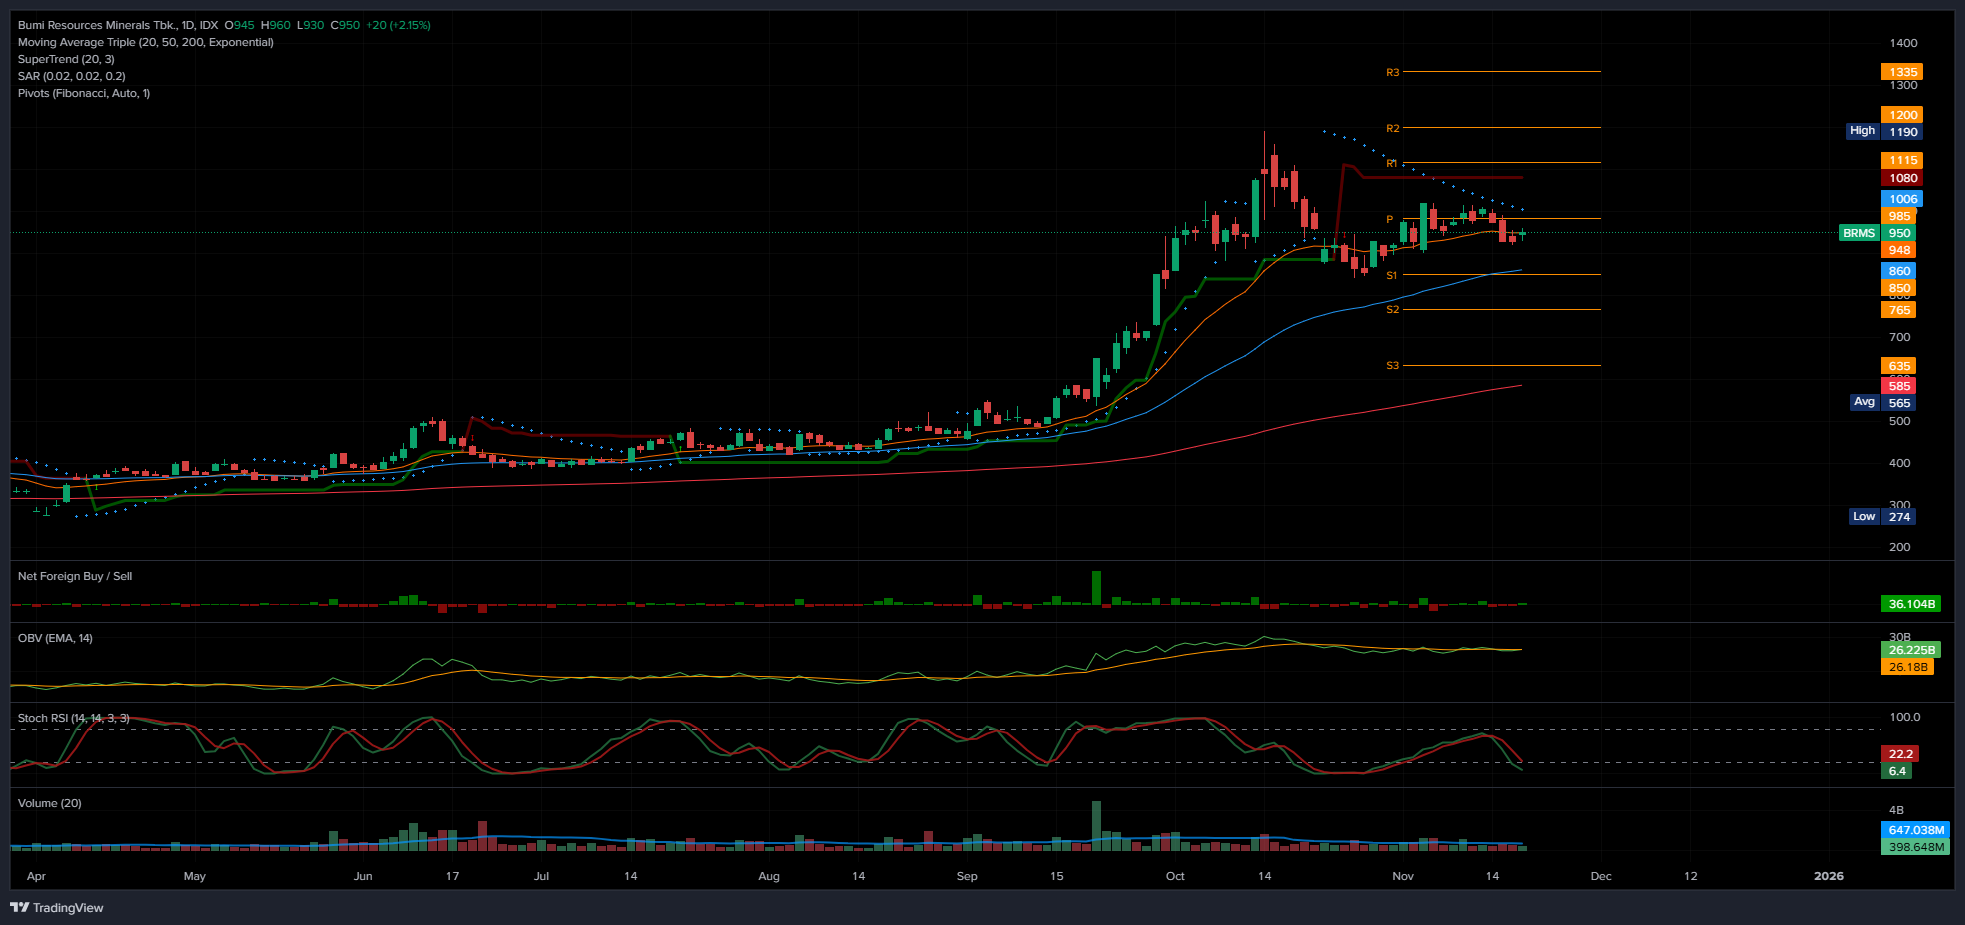The height and width of the screenshot is (925, 1965).
Task: Click the orange 1335 pivot price tag
Action: (1902, 72)
